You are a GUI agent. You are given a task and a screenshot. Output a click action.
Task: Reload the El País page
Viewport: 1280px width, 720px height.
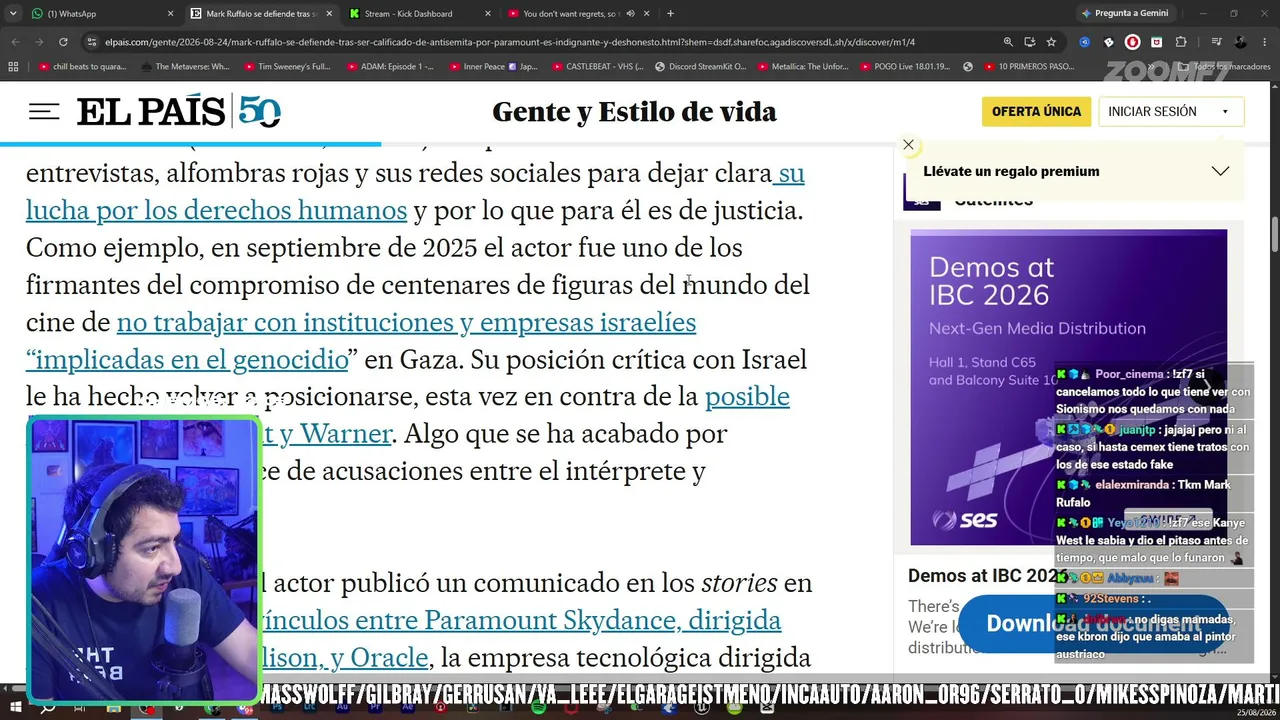[63, 42]
